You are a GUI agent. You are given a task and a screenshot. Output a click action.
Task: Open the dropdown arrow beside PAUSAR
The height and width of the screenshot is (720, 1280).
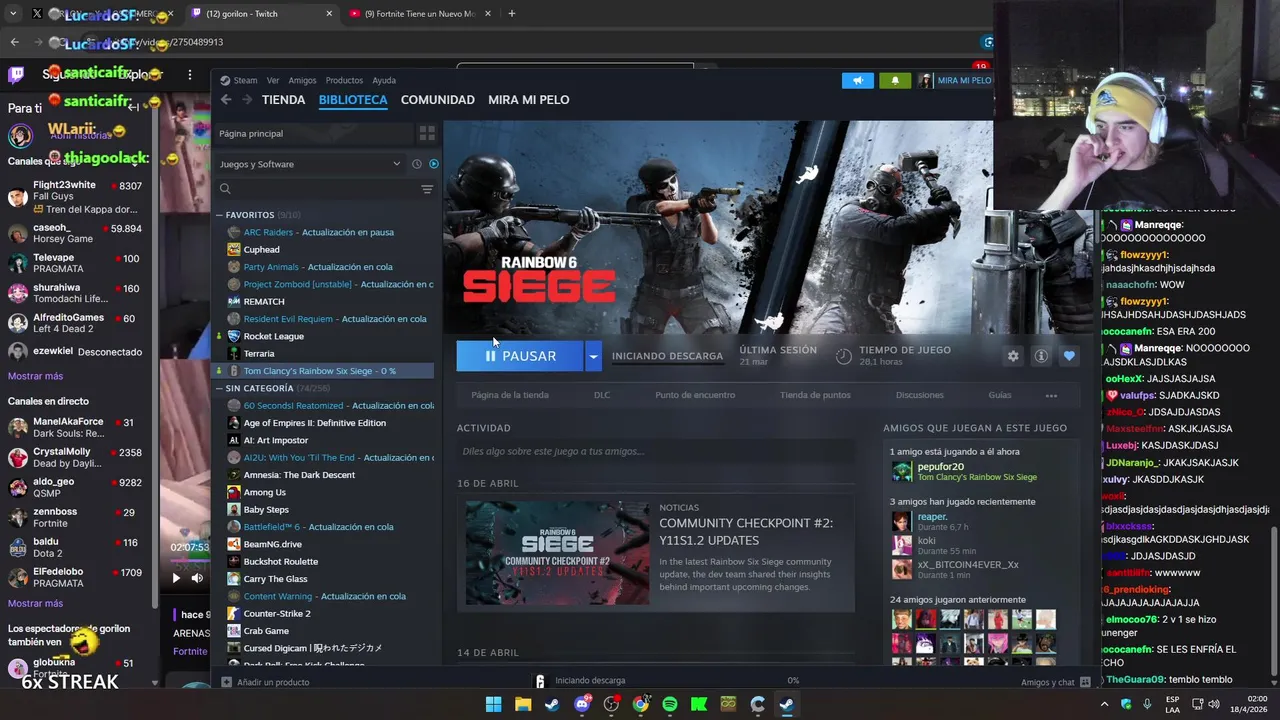tap(593, 356)
